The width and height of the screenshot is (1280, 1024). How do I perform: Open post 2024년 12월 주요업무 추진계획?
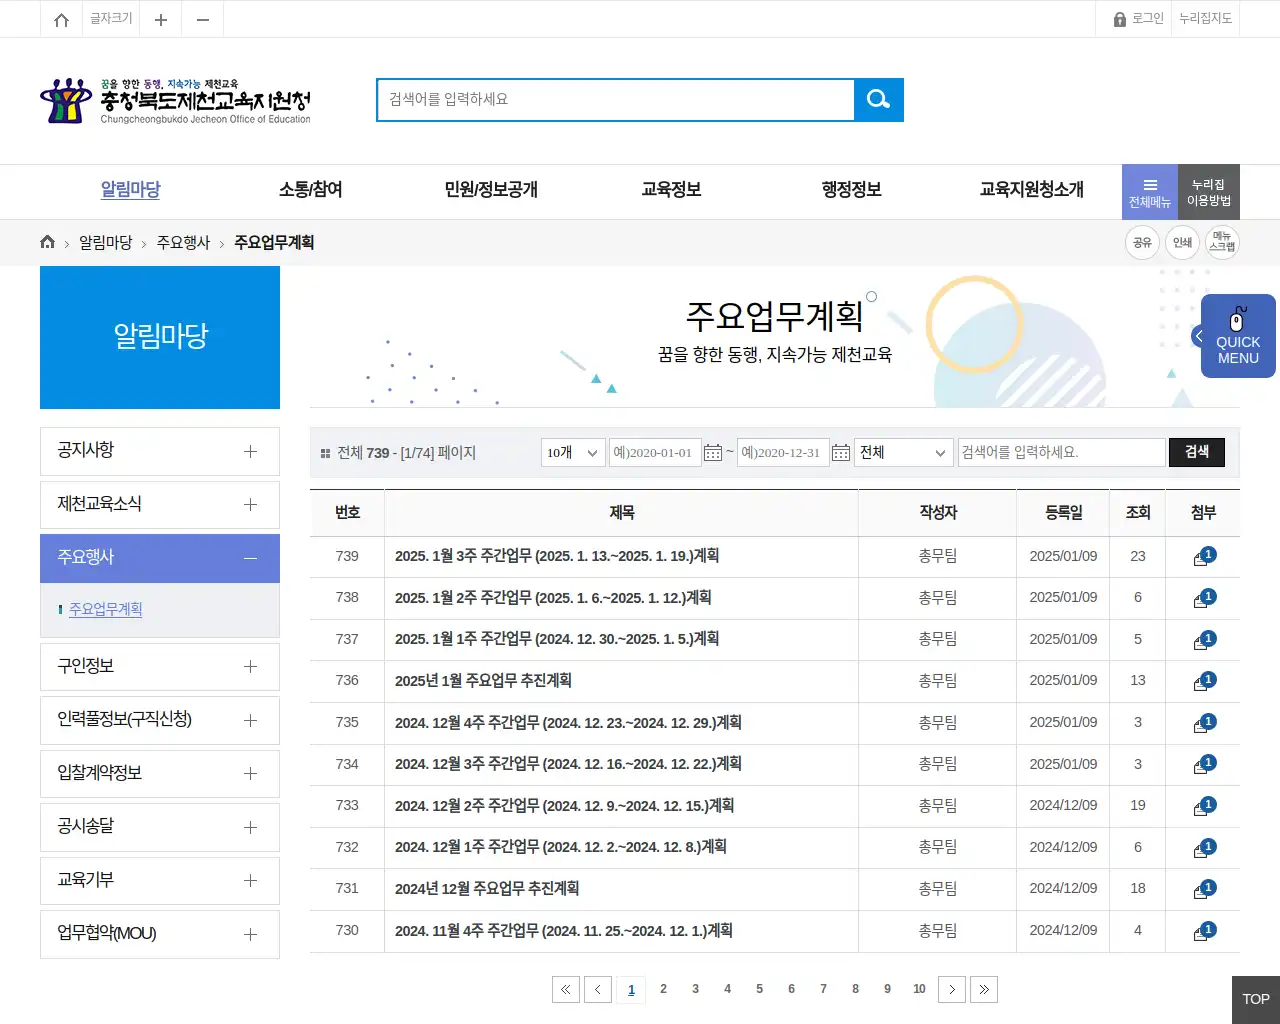(487, 889)
